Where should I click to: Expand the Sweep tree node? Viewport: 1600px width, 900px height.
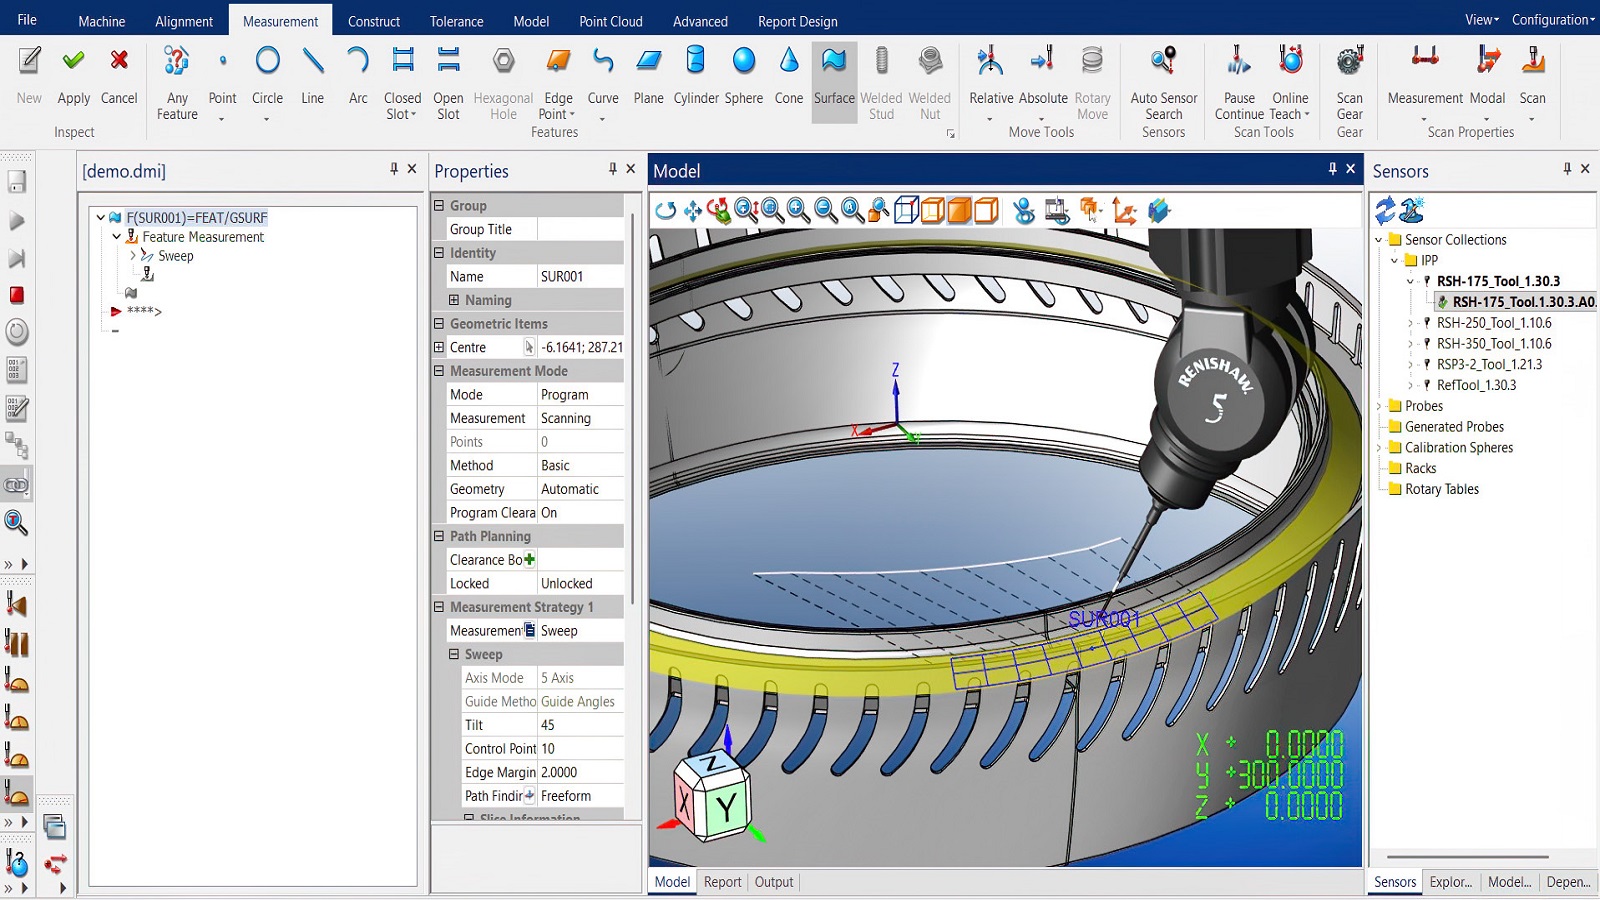pyautogui.click(x=132, y=256)
